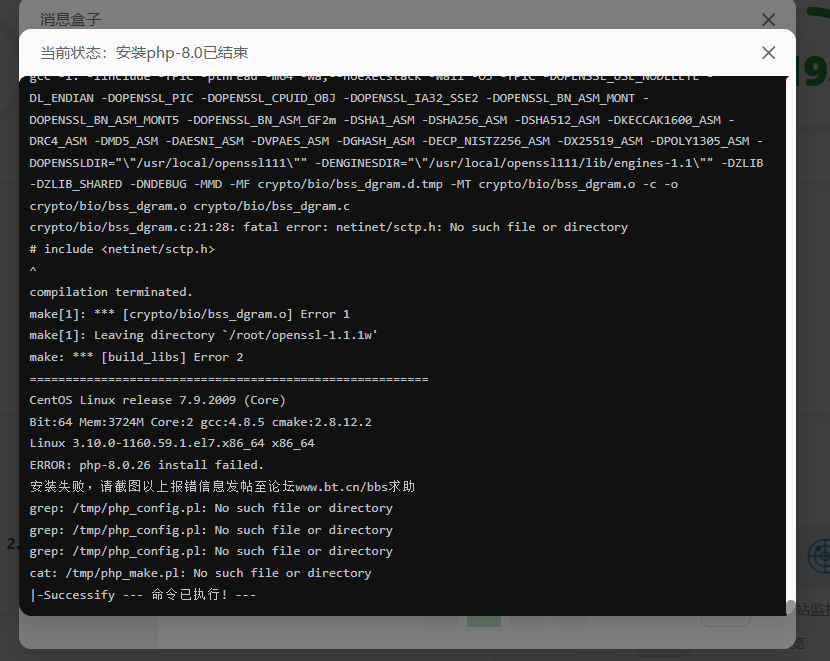Click the DOPENSSLDIR openssl111 flags line
This screenshot has height=661, width=830.
point(396,163)
